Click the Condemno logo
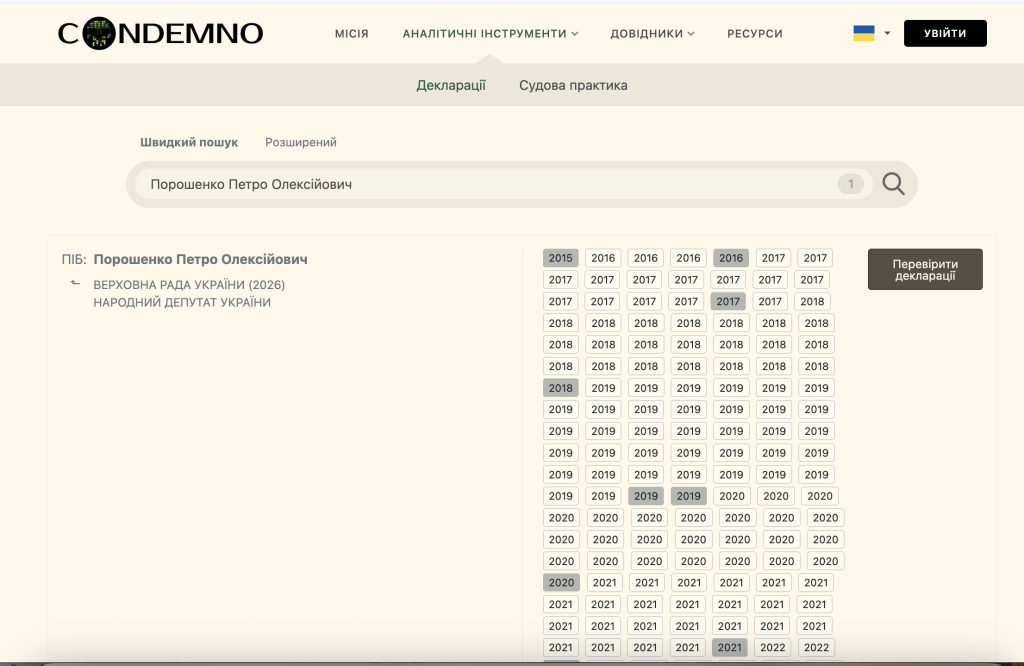The height and width of the screenshot is (666, 1024). [x=160, y=33]
